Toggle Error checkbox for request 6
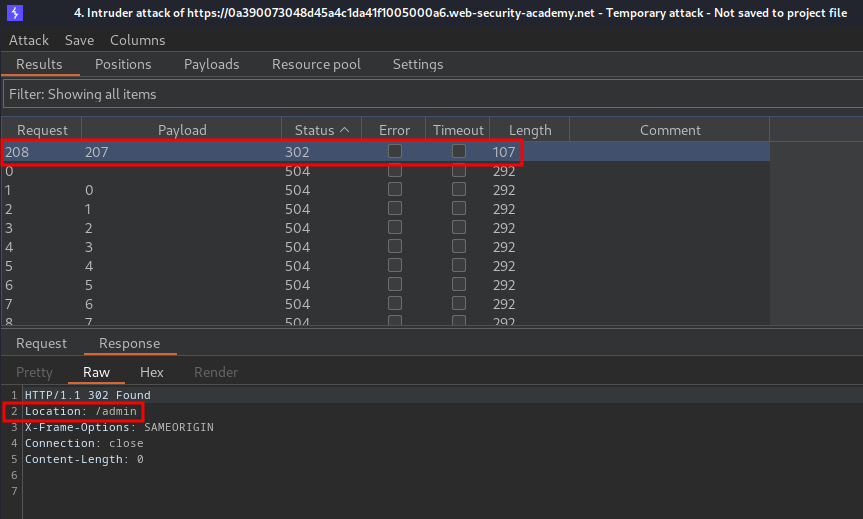The image size is (863, 519). click(395, 285)
